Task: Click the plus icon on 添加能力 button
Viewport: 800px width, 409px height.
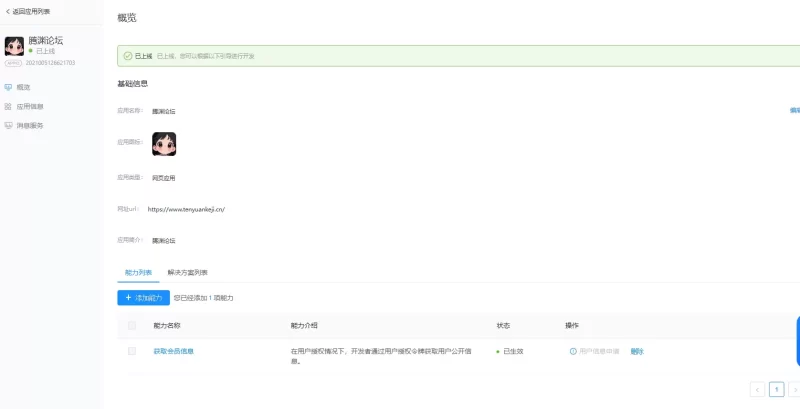Action: tap(128, 298)
